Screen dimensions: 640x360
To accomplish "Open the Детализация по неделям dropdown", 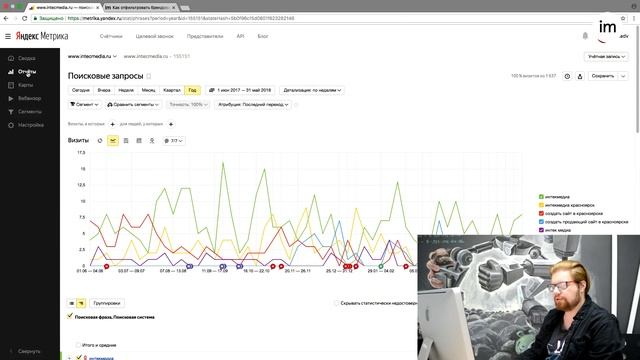I will pyautogui.click(x=312, y=90).
